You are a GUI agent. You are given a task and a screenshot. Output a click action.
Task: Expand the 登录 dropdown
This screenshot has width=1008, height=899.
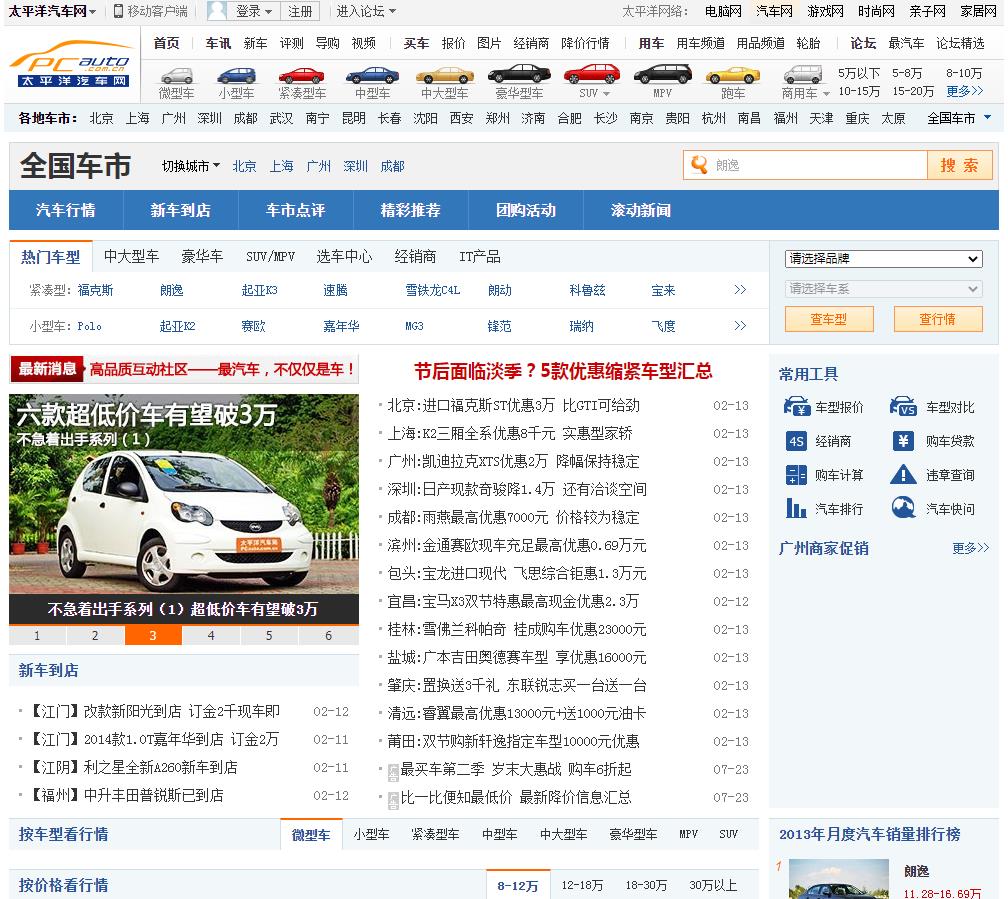click(x=254, y=11)
